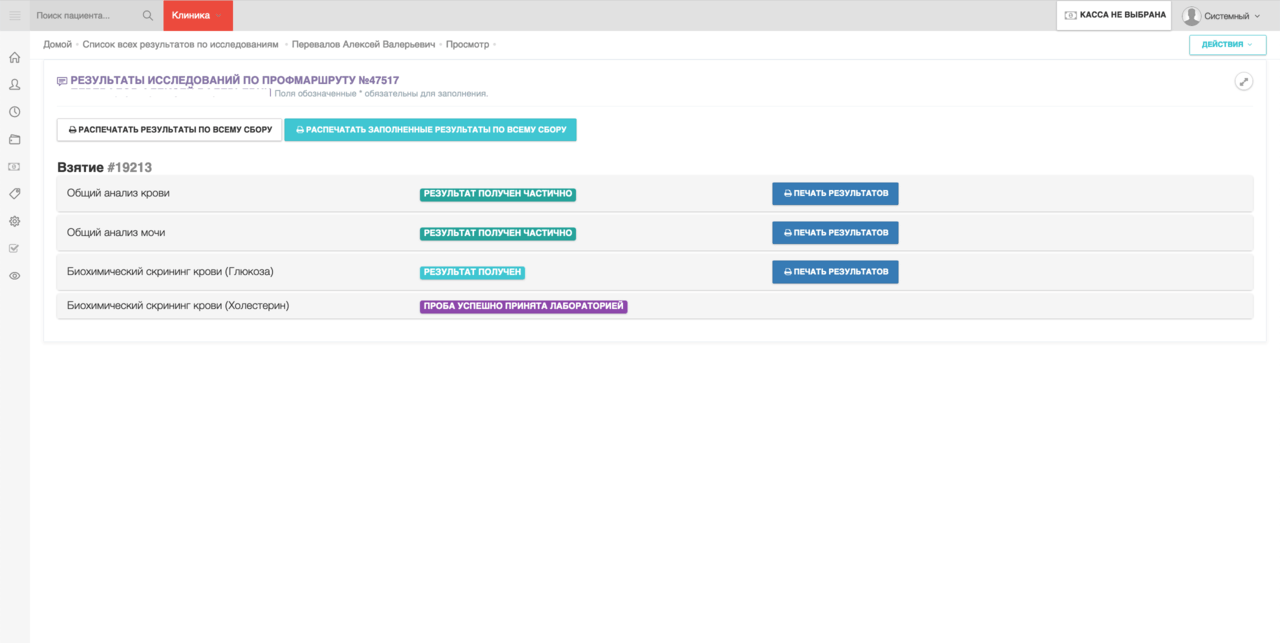Open the Клиника dropdown tab

[x=198, y=15]
